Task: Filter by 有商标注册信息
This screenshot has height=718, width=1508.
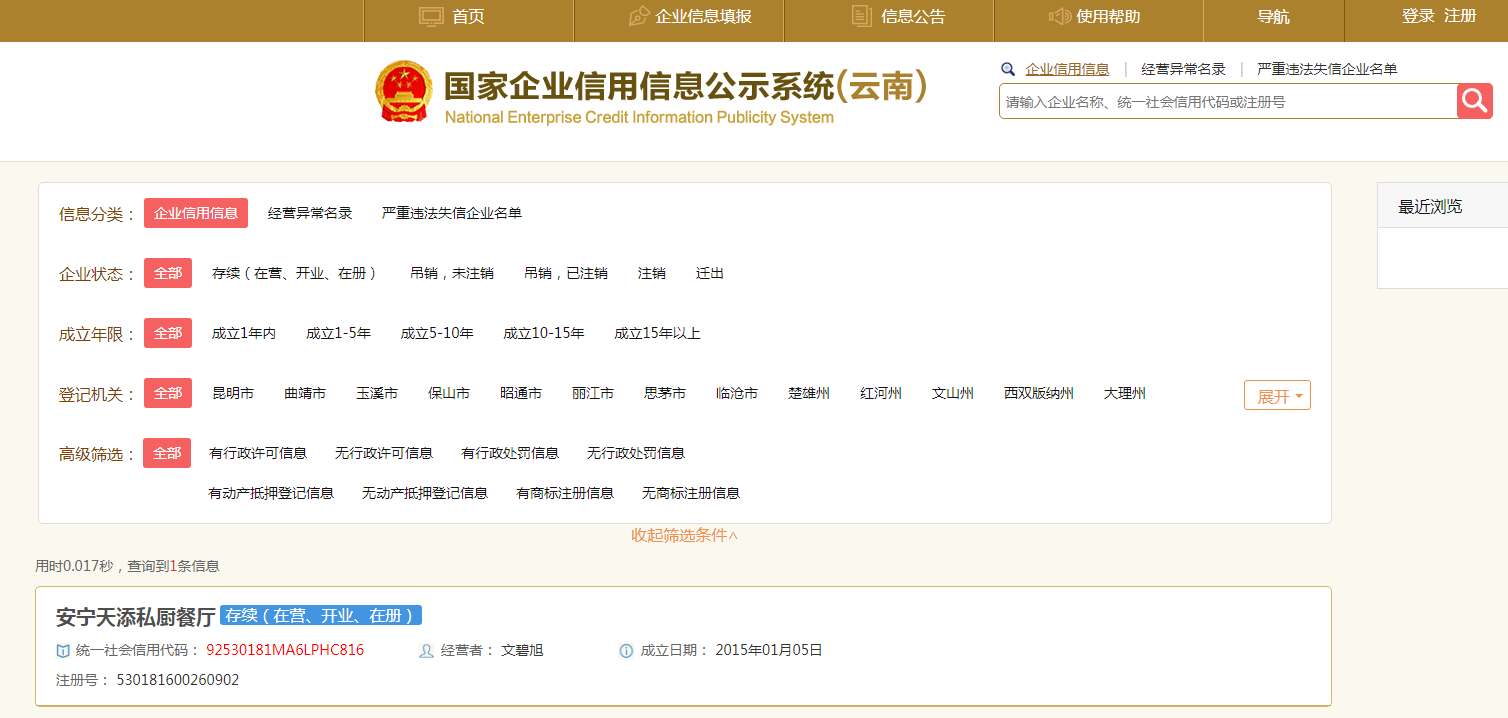Action: (x=565, y=493)
